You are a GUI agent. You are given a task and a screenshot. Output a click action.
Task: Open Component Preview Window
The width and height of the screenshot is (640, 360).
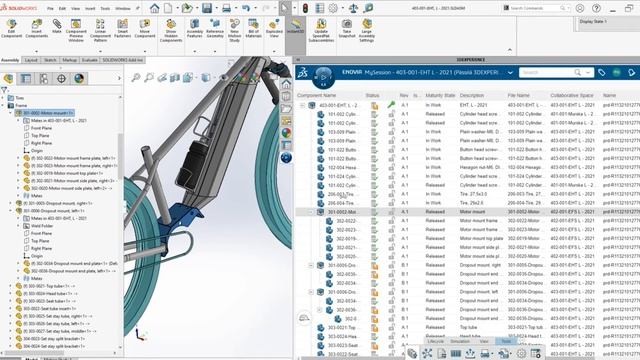(x=76, y=31)
